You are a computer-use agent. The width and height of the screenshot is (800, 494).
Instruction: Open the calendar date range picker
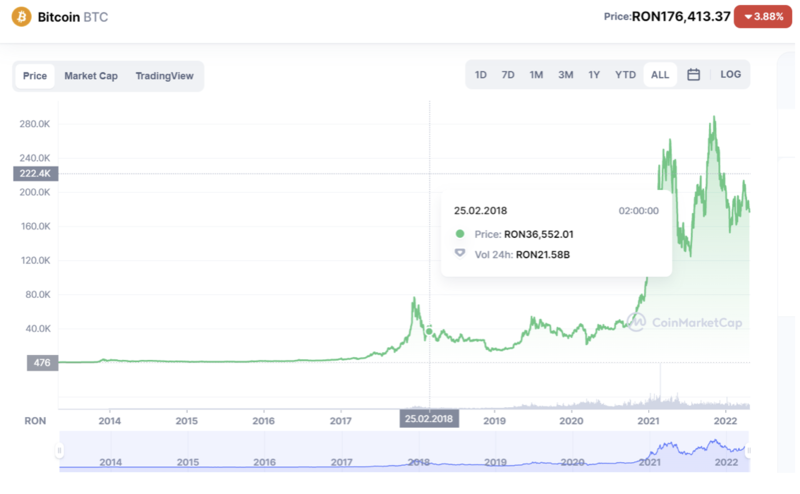(693, 75)
